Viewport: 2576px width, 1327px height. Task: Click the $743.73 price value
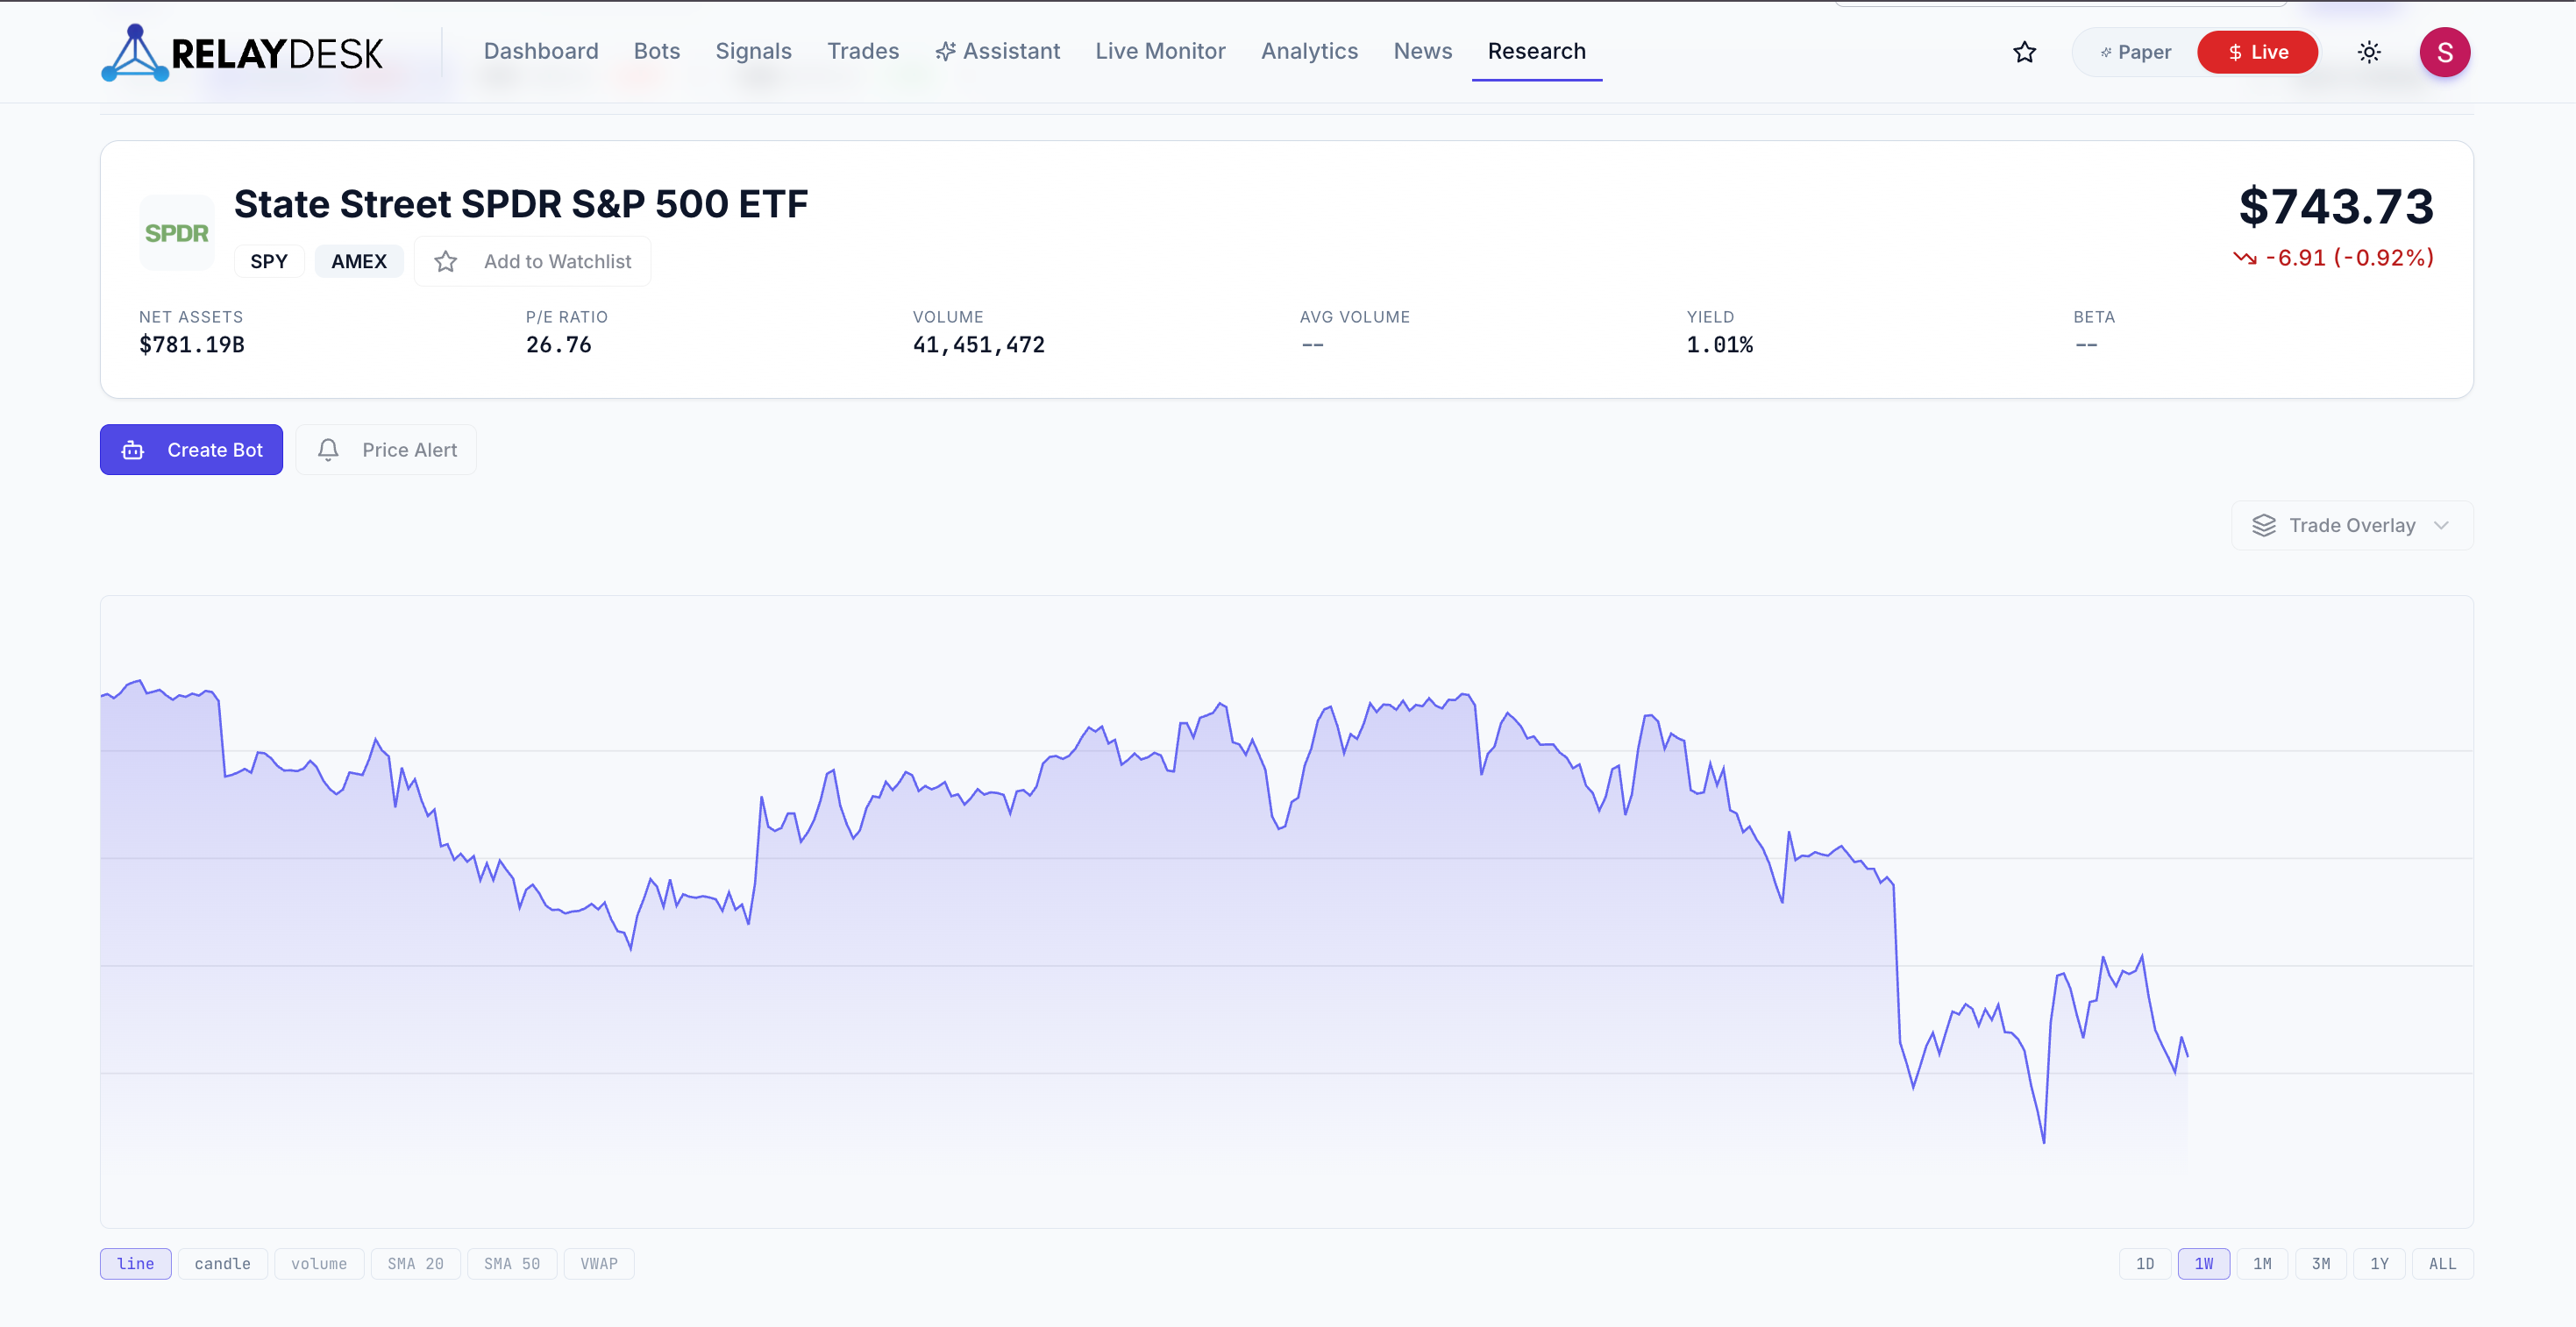[2336, 206]
